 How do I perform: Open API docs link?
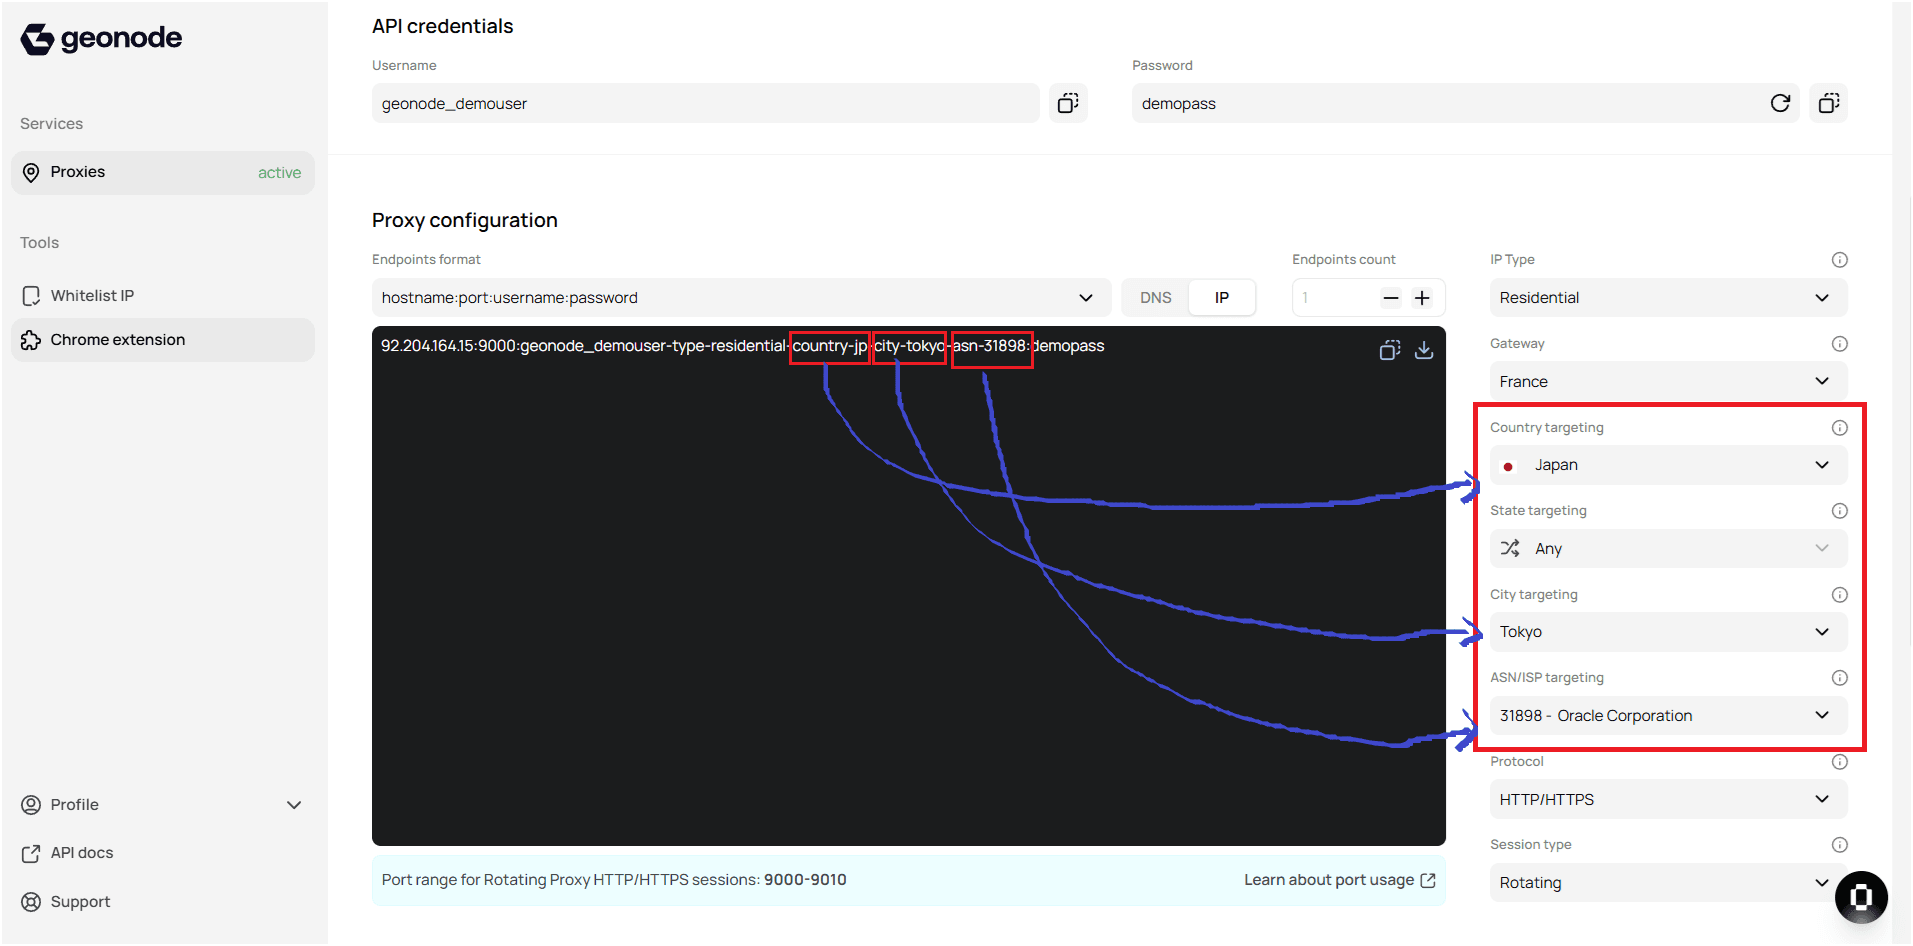pyautogui.click(x=81, y=853)
